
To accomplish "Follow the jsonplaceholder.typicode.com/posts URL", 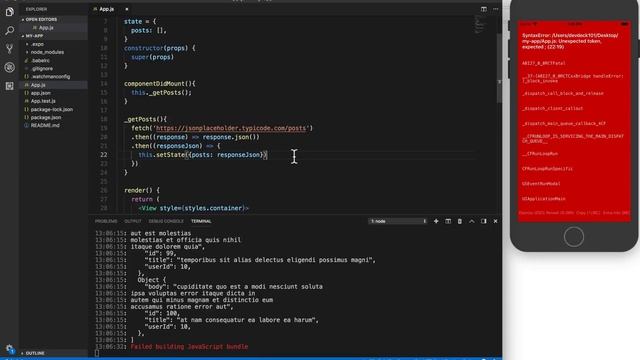I will coord(231,128).
